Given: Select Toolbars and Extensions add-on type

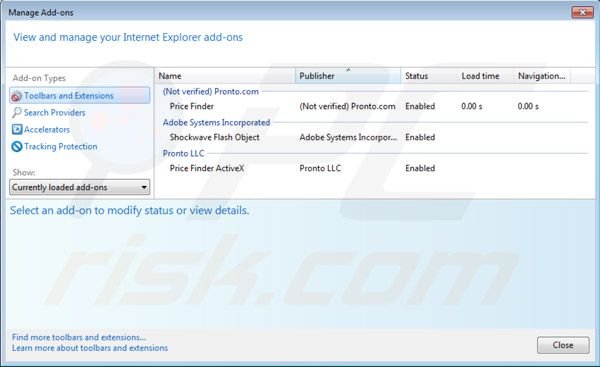Looking at the screenshot, I should [80, 96].
